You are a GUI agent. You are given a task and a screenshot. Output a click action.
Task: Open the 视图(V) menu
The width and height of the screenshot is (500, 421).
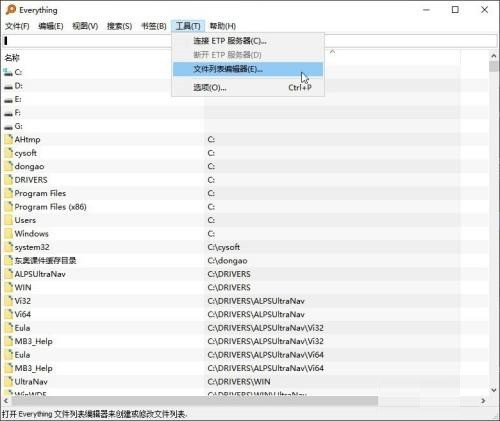pos(85,26)
